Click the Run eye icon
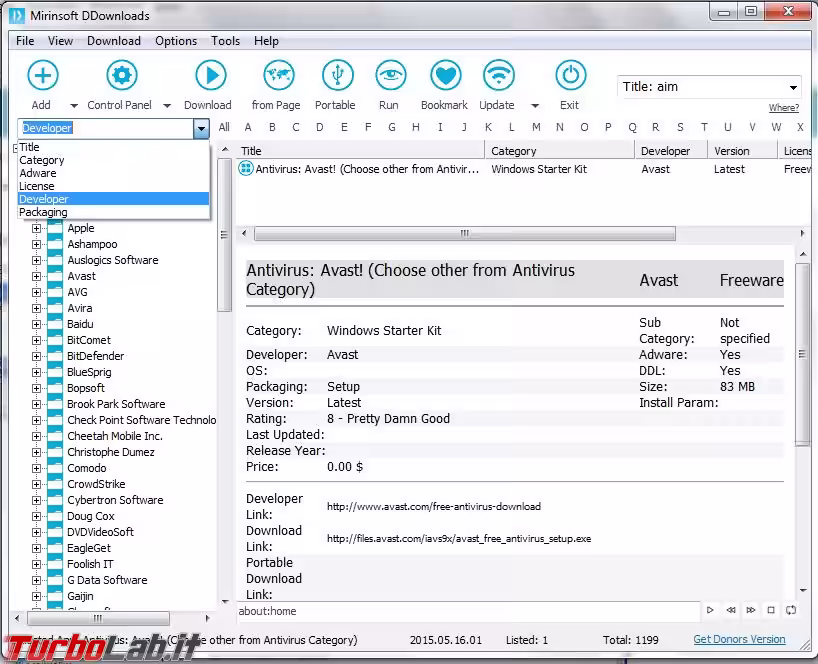 point(390,76)
